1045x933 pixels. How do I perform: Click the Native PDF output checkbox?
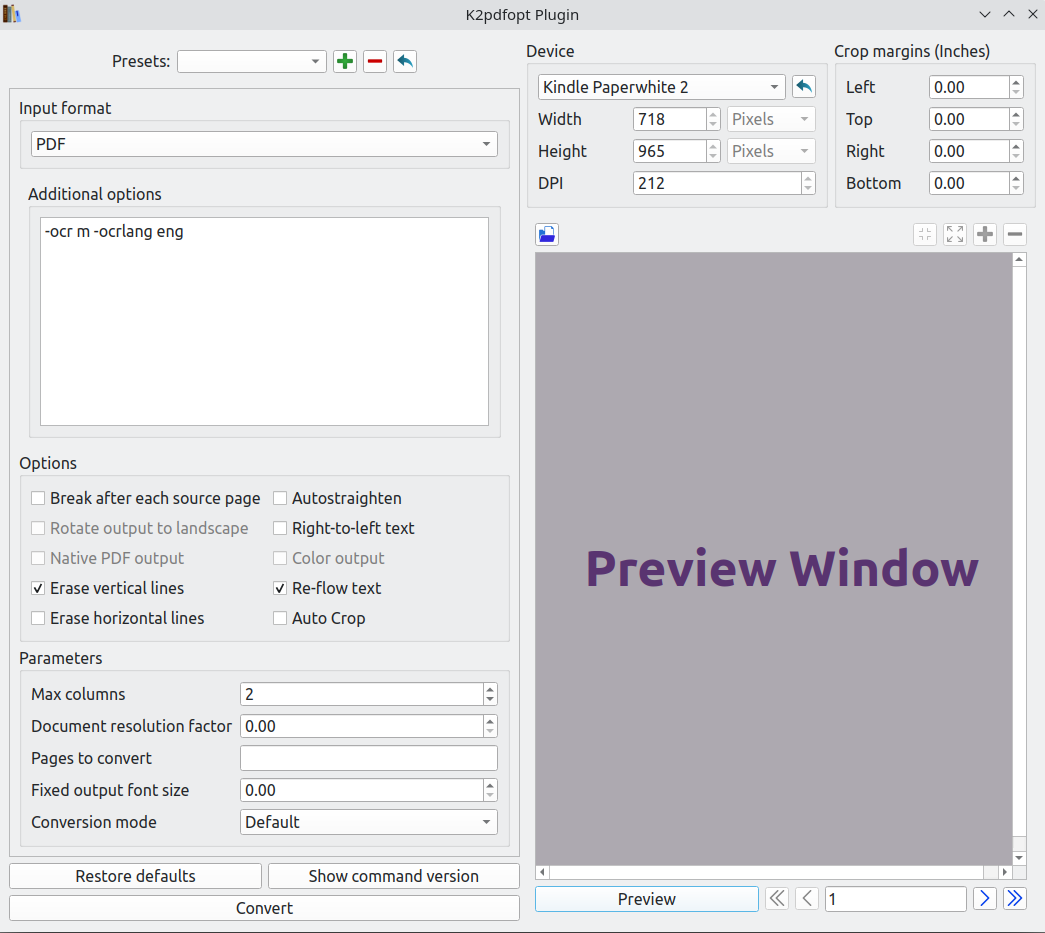click(38, 558)
